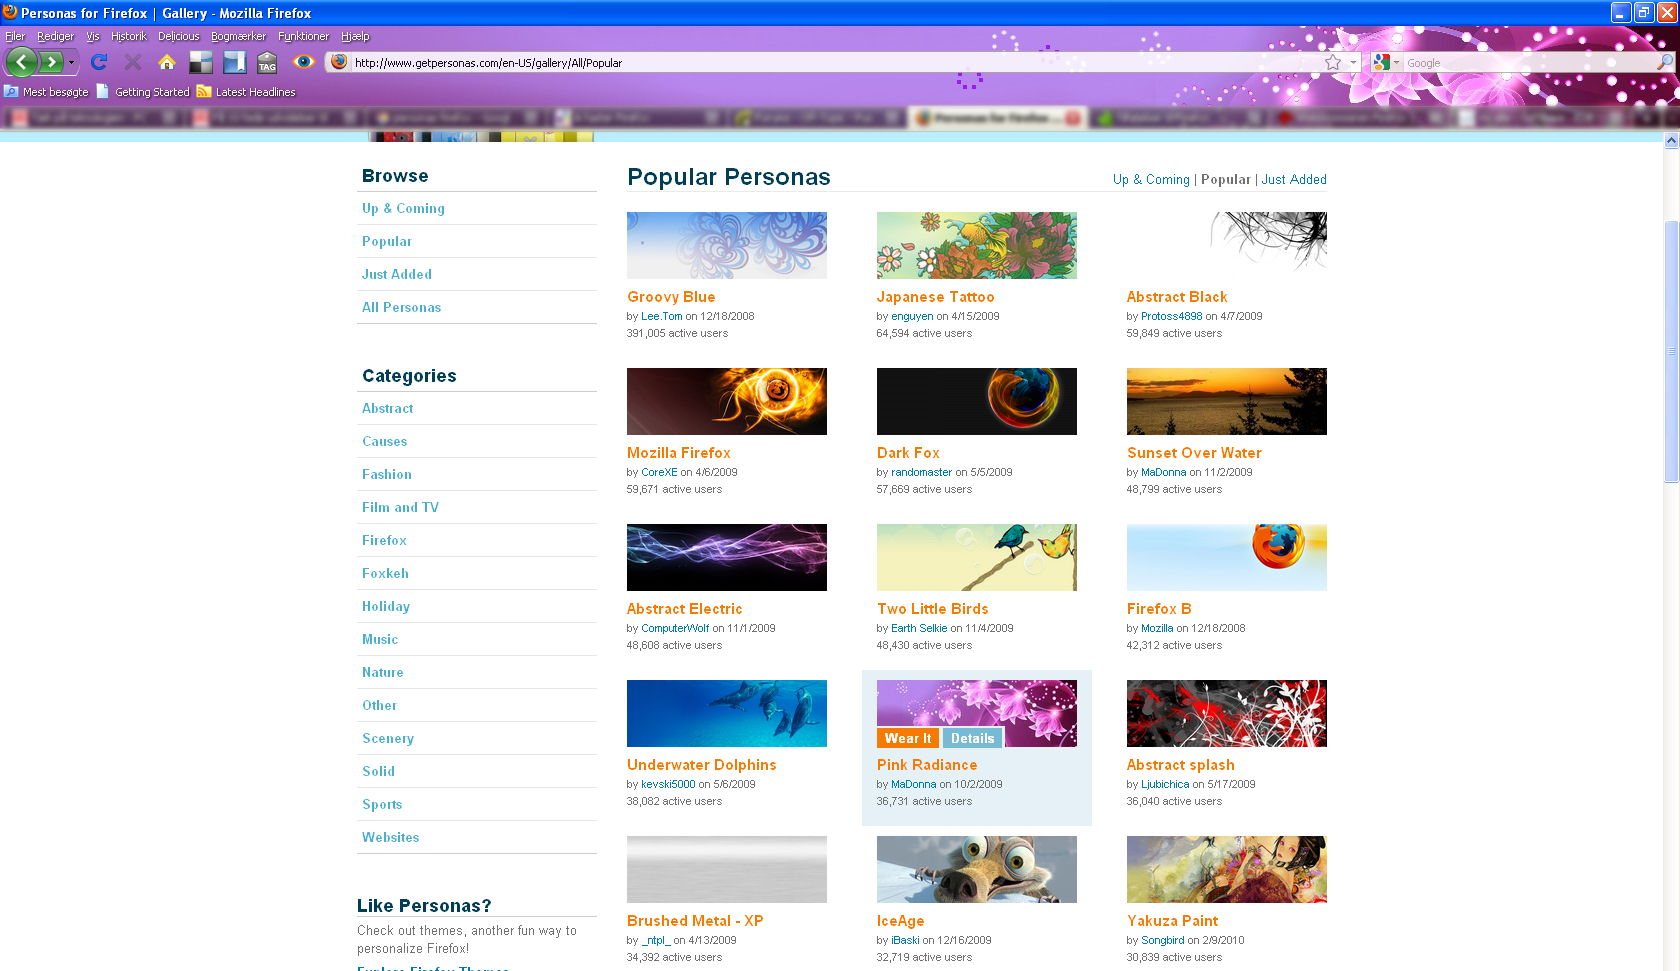Select the Personas for Firefox tab
Viewport: 1680px width, 971px height.
[x=996, y=118]
